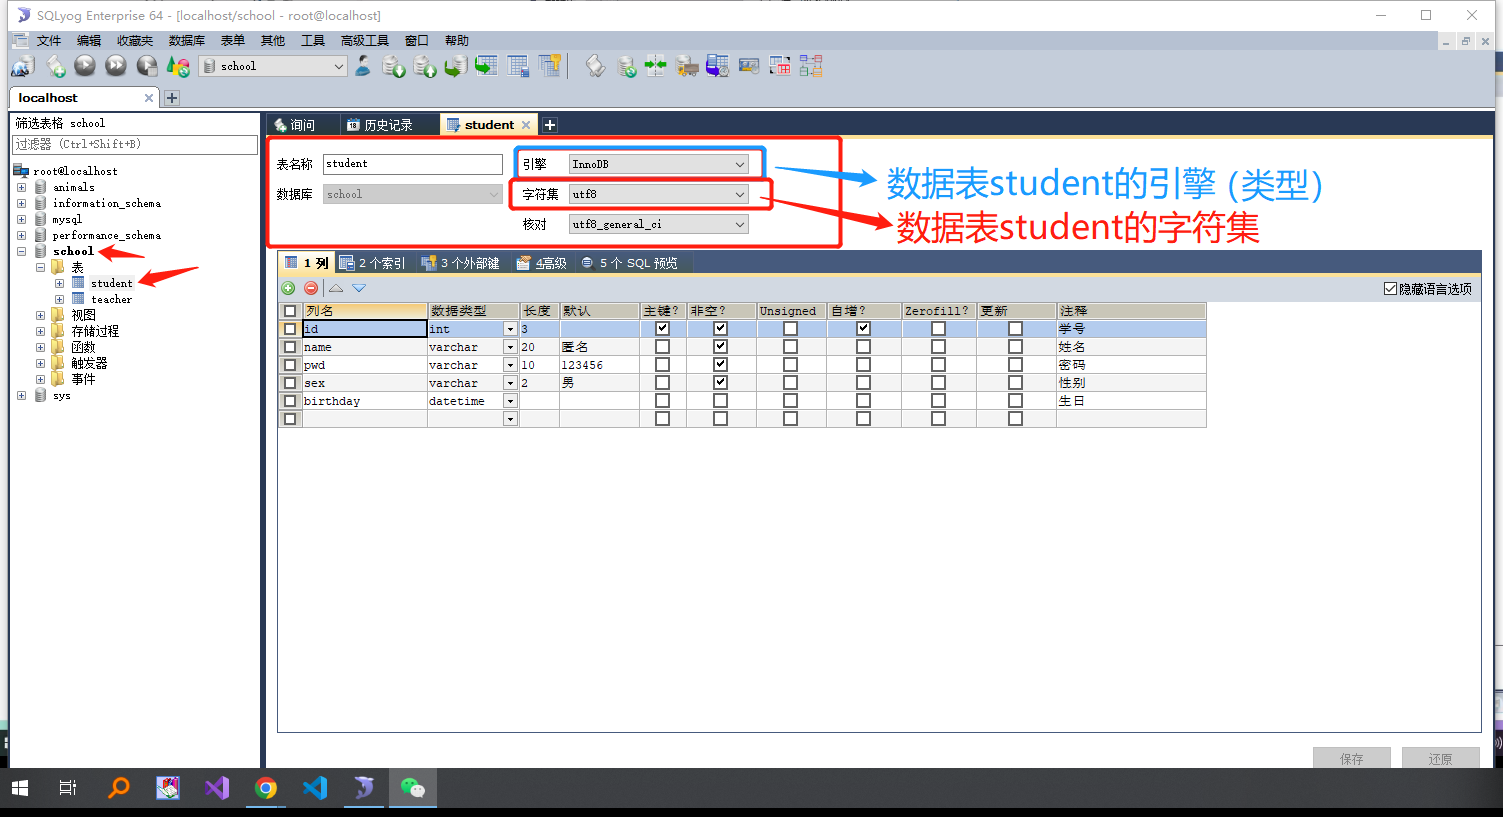Click the scheduled backup icon
Image resolution: width=1503 pixels, height=817 pixels.
click(x=717, y=66)
